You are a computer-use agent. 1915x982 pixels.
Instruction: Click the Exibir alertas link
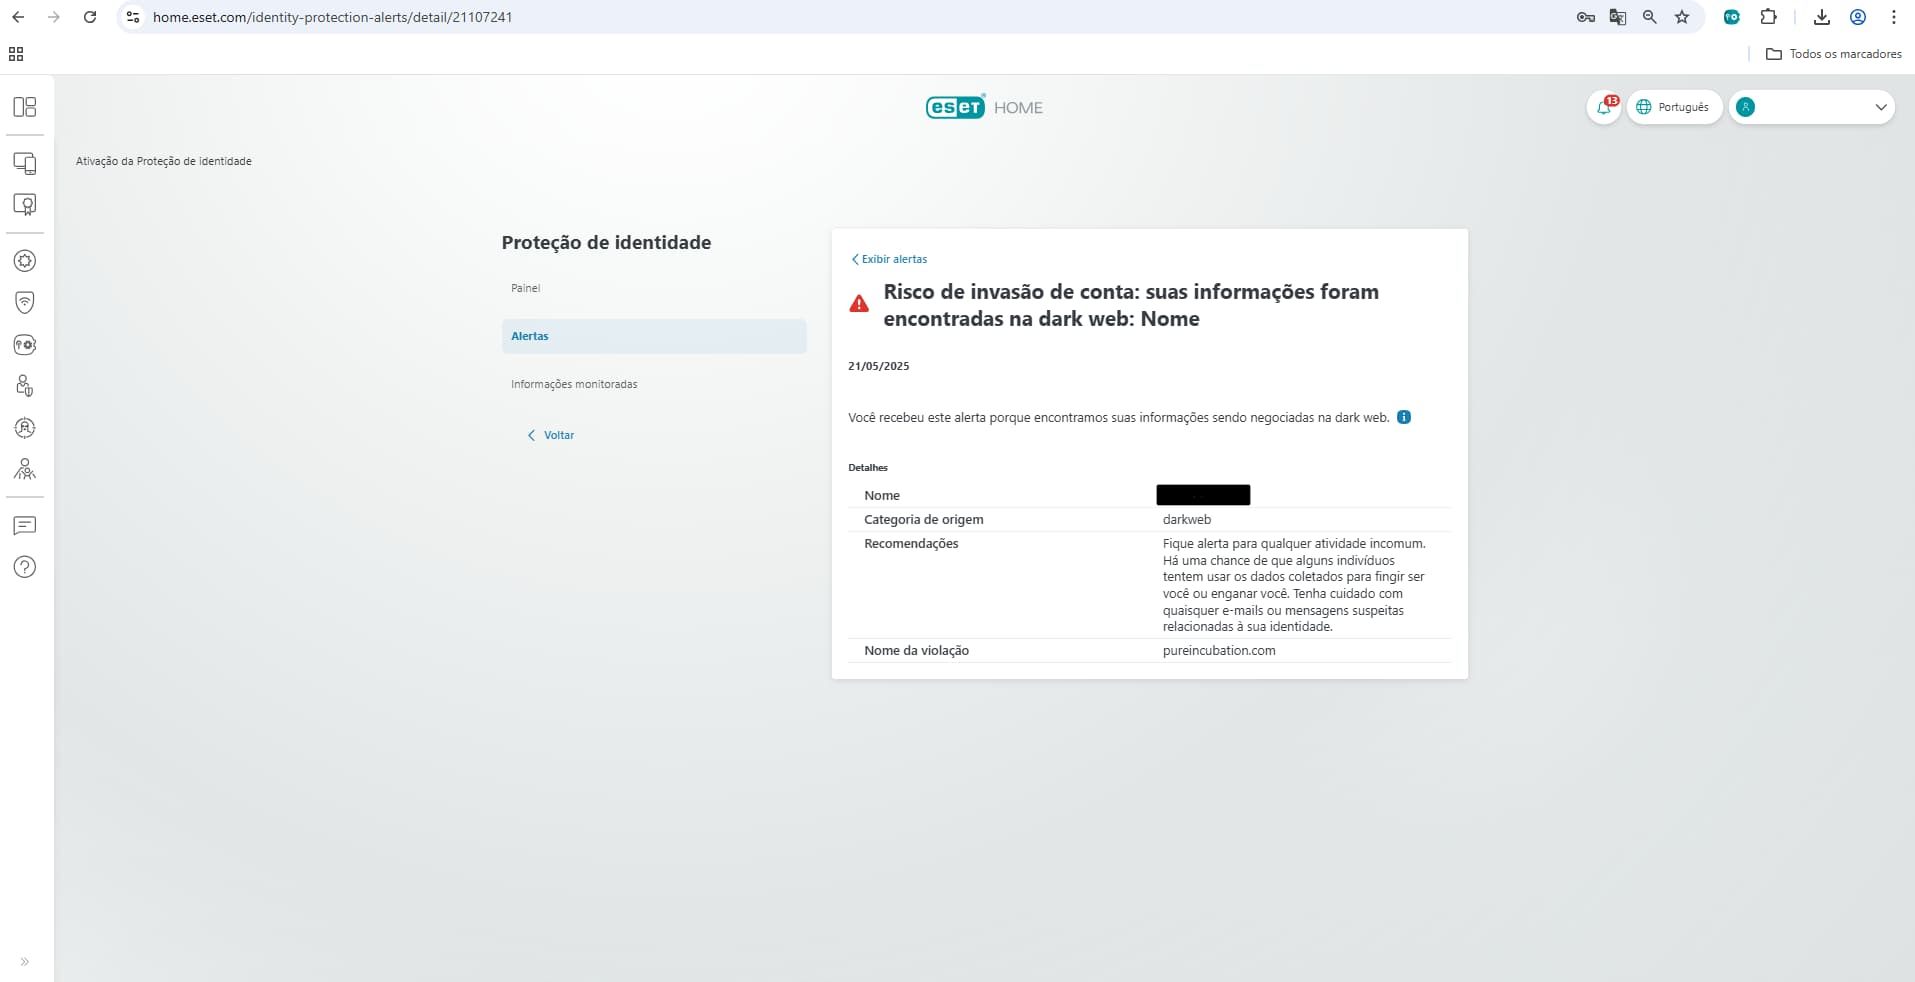(x=889, y=259)
